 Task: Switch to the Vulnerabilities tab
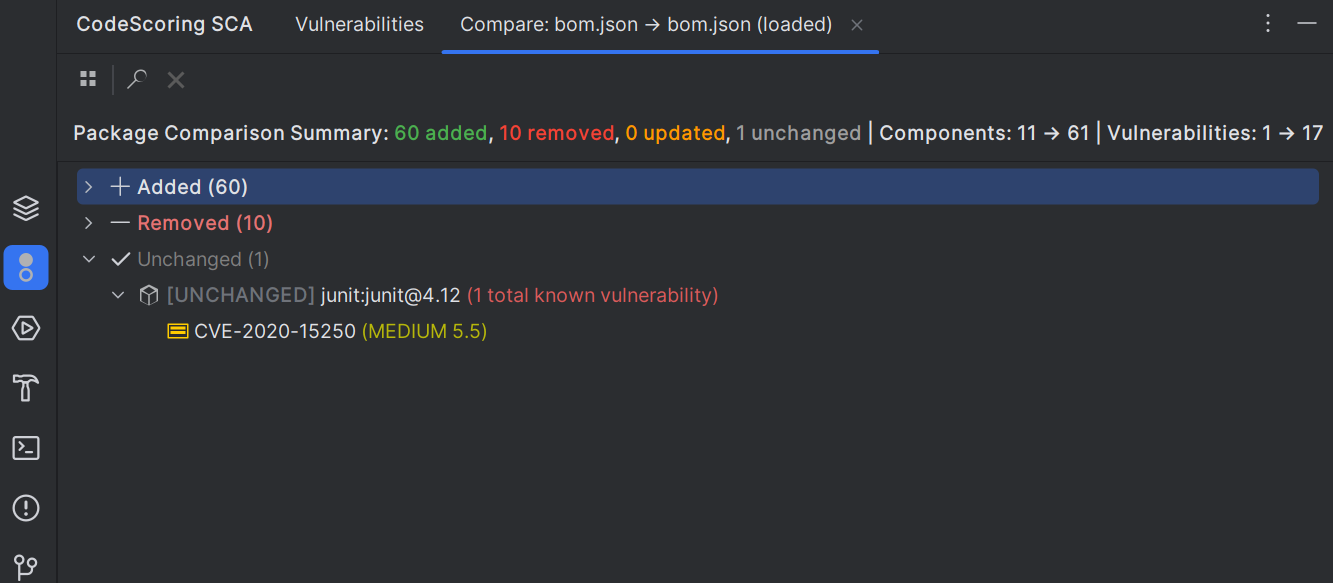(x=360, y=25)
